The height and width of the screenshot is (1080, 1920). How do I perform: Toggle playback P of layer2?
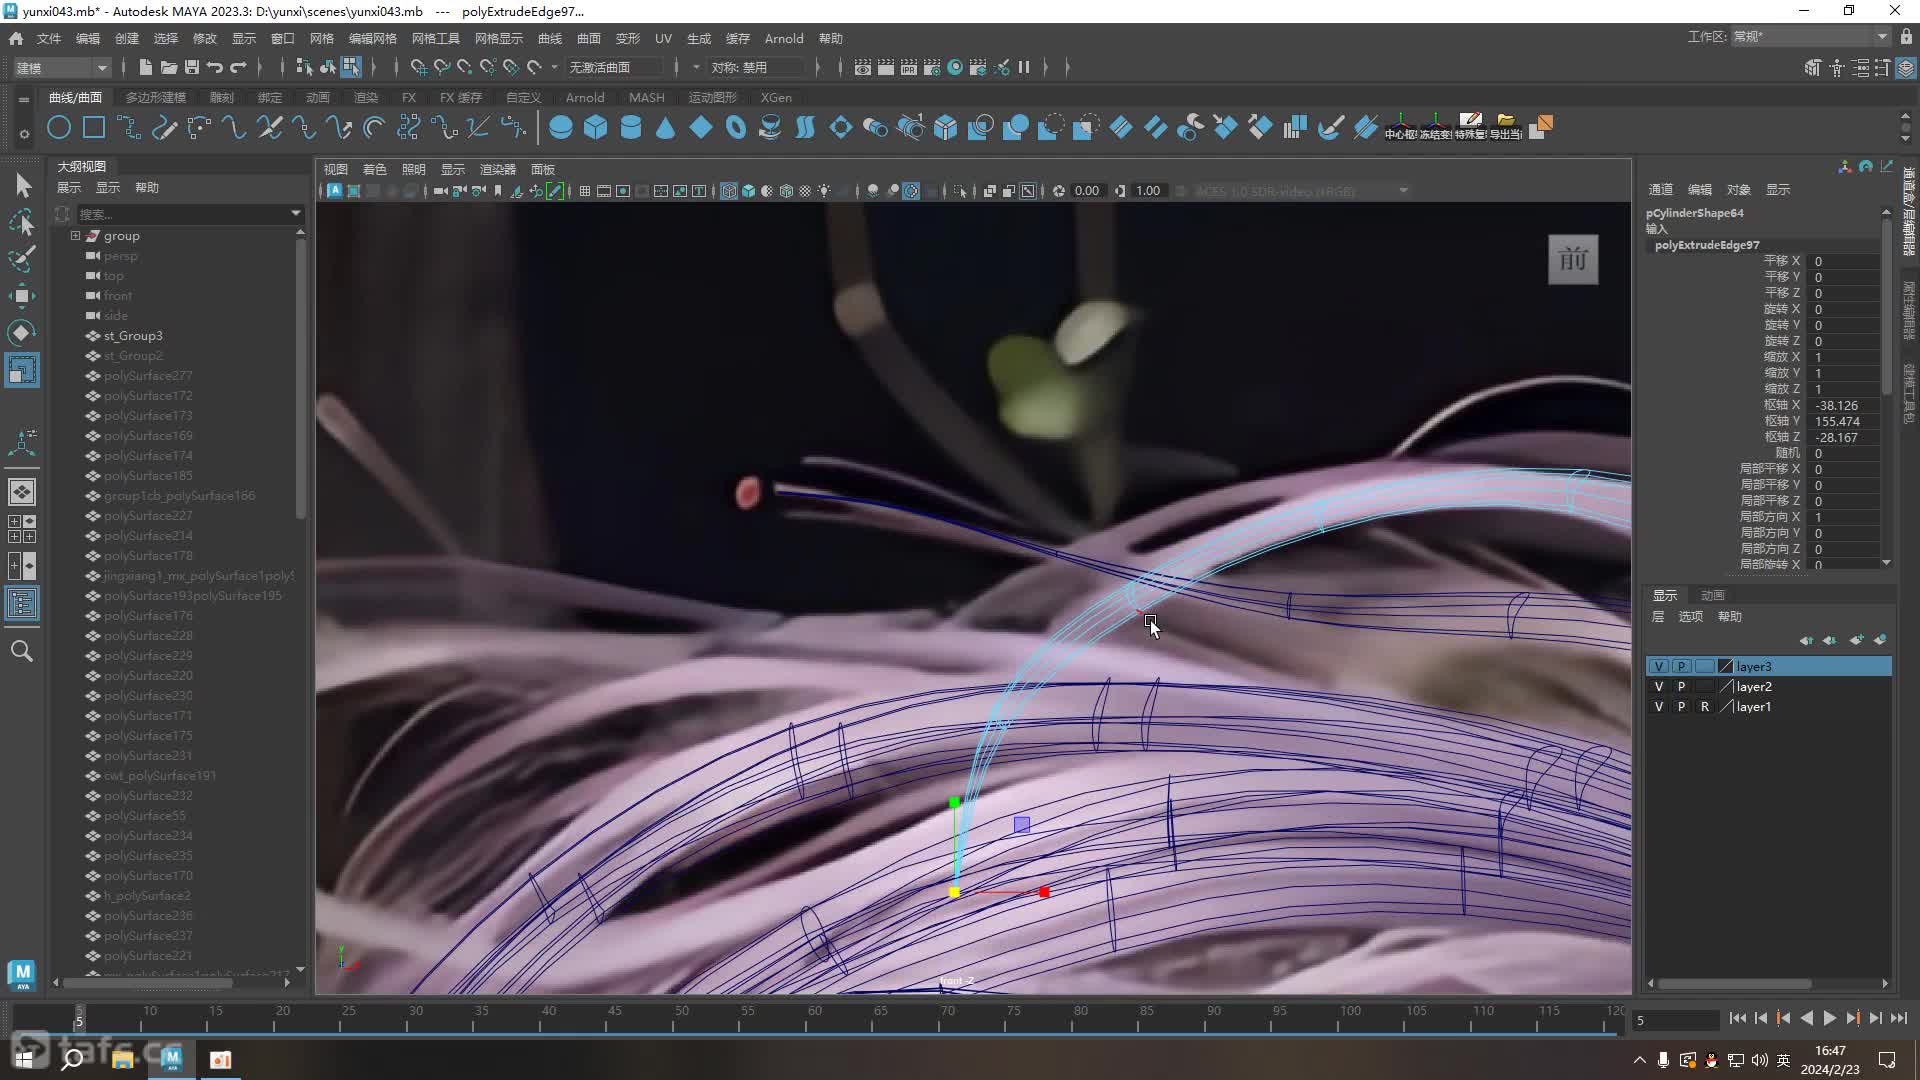point(1682,686)
